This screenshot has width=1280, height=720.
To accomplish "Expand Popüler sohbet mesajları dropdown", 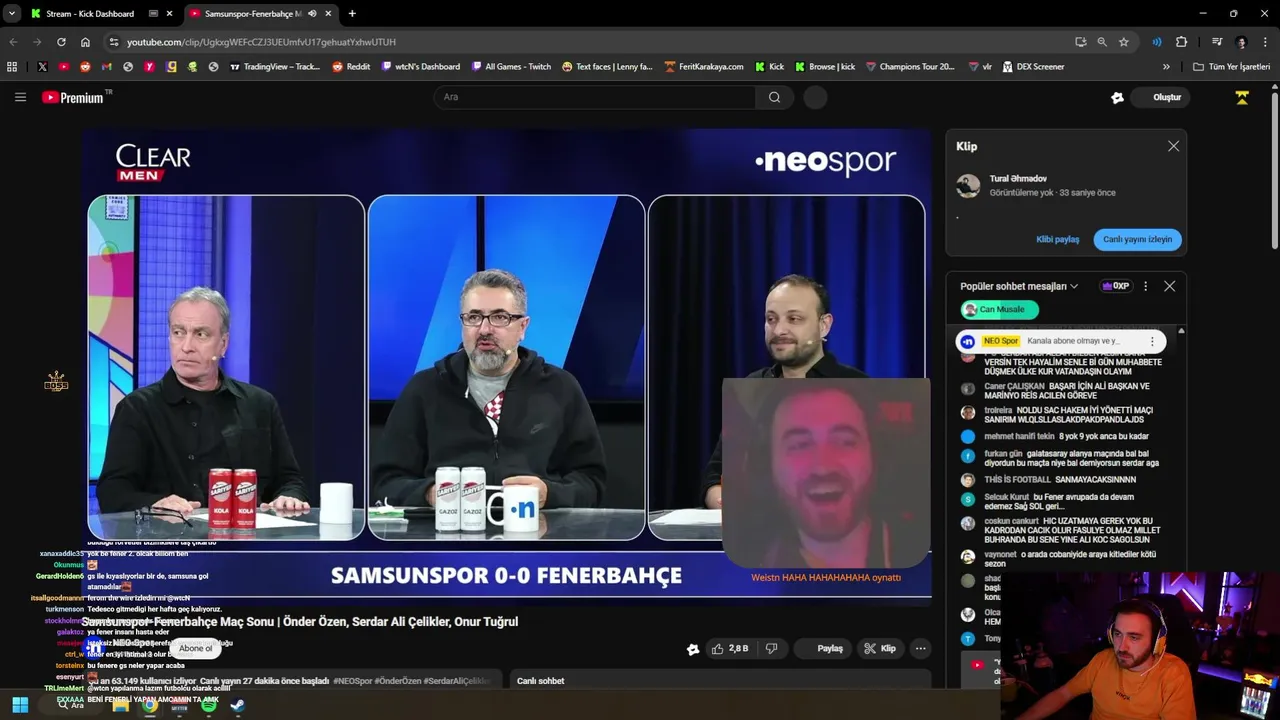I will (1019, 286).
